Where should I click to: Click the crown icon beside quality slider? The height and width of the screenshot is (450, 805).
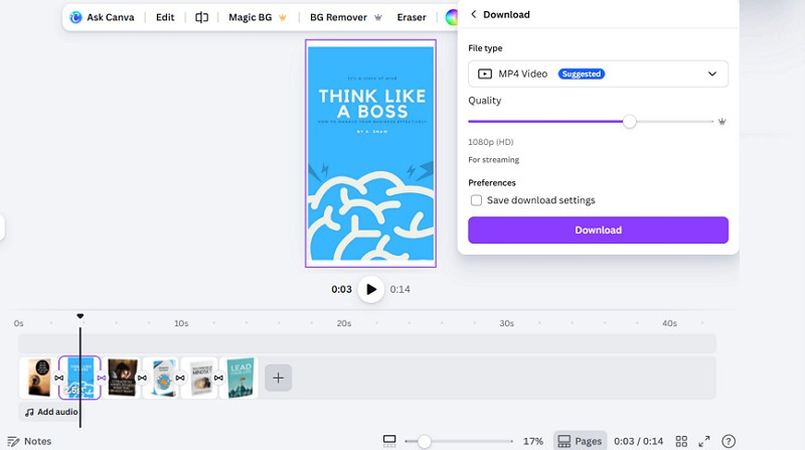pyautogui.click(x=722, y=122)
